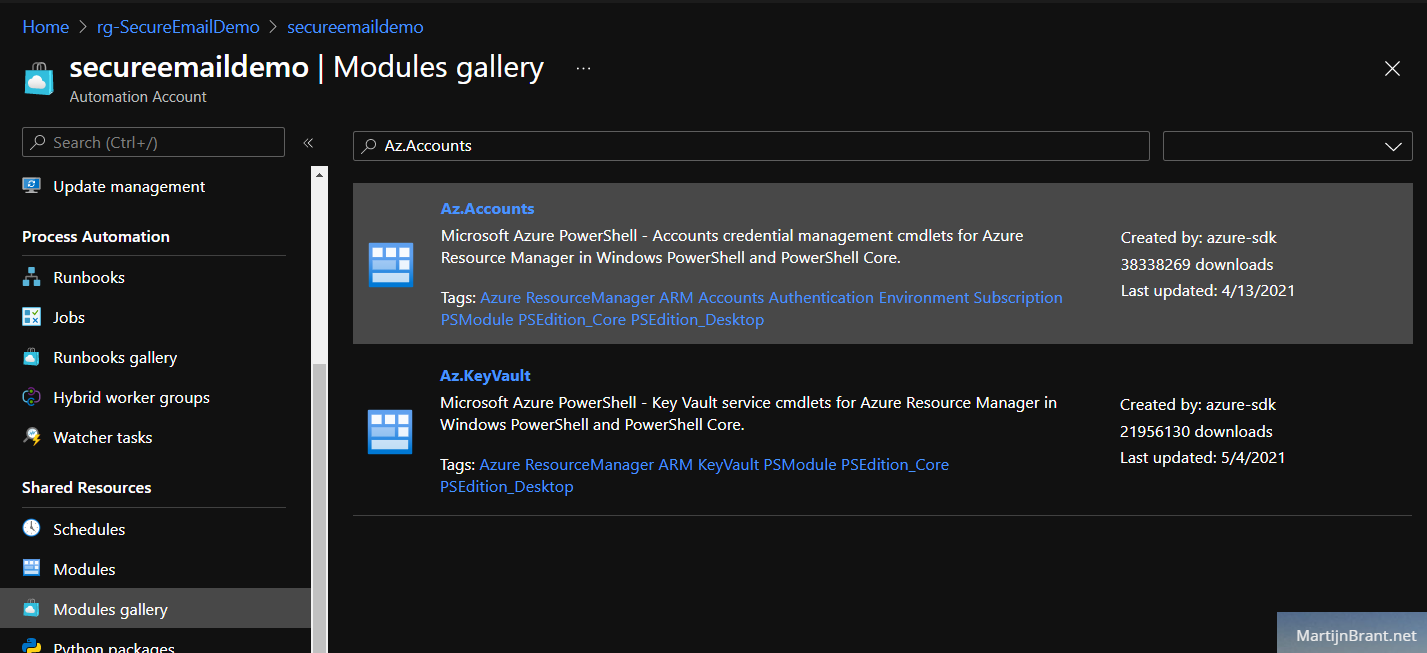Viewport: 1427px width, 653px height.
Task: Click the Authentication tag on Az.Accounts
Action: tap(821, 297)
